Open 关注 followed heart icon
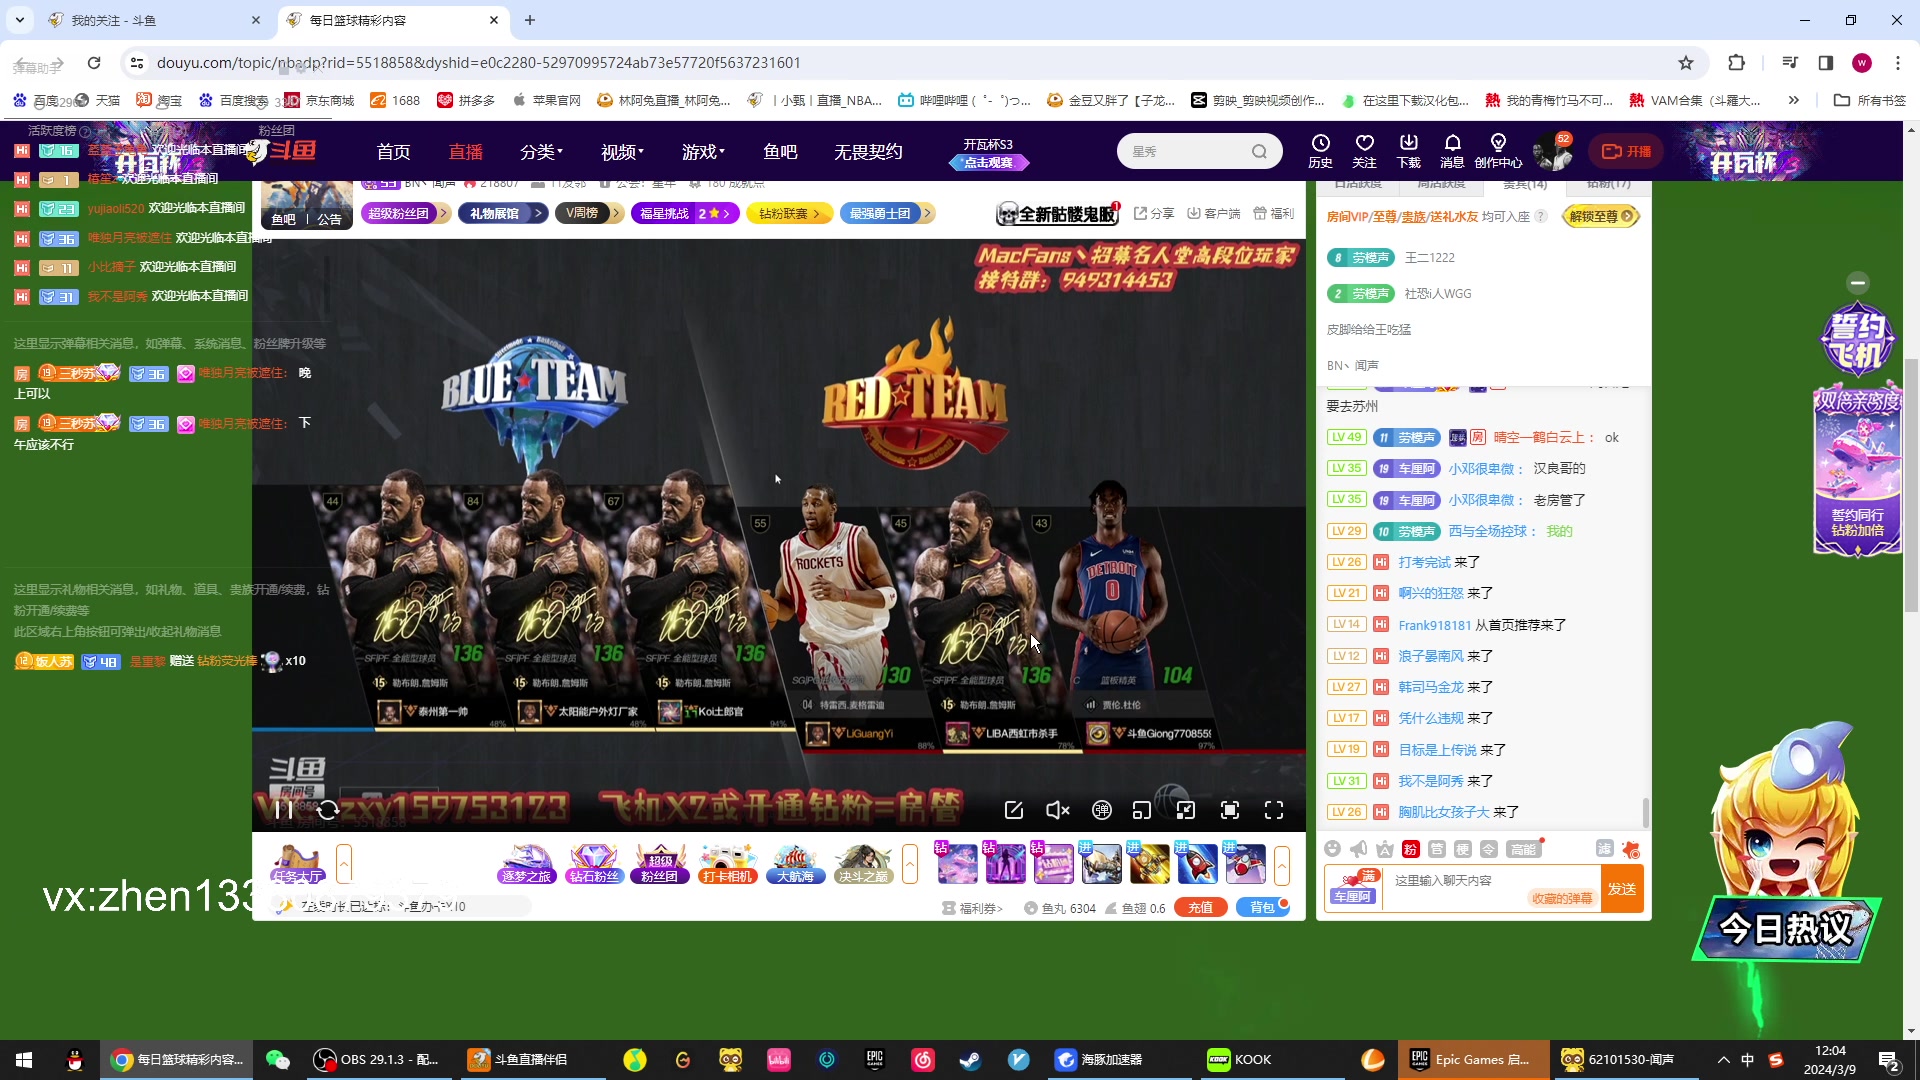 pyautogui.click(x=1364, y=151)
